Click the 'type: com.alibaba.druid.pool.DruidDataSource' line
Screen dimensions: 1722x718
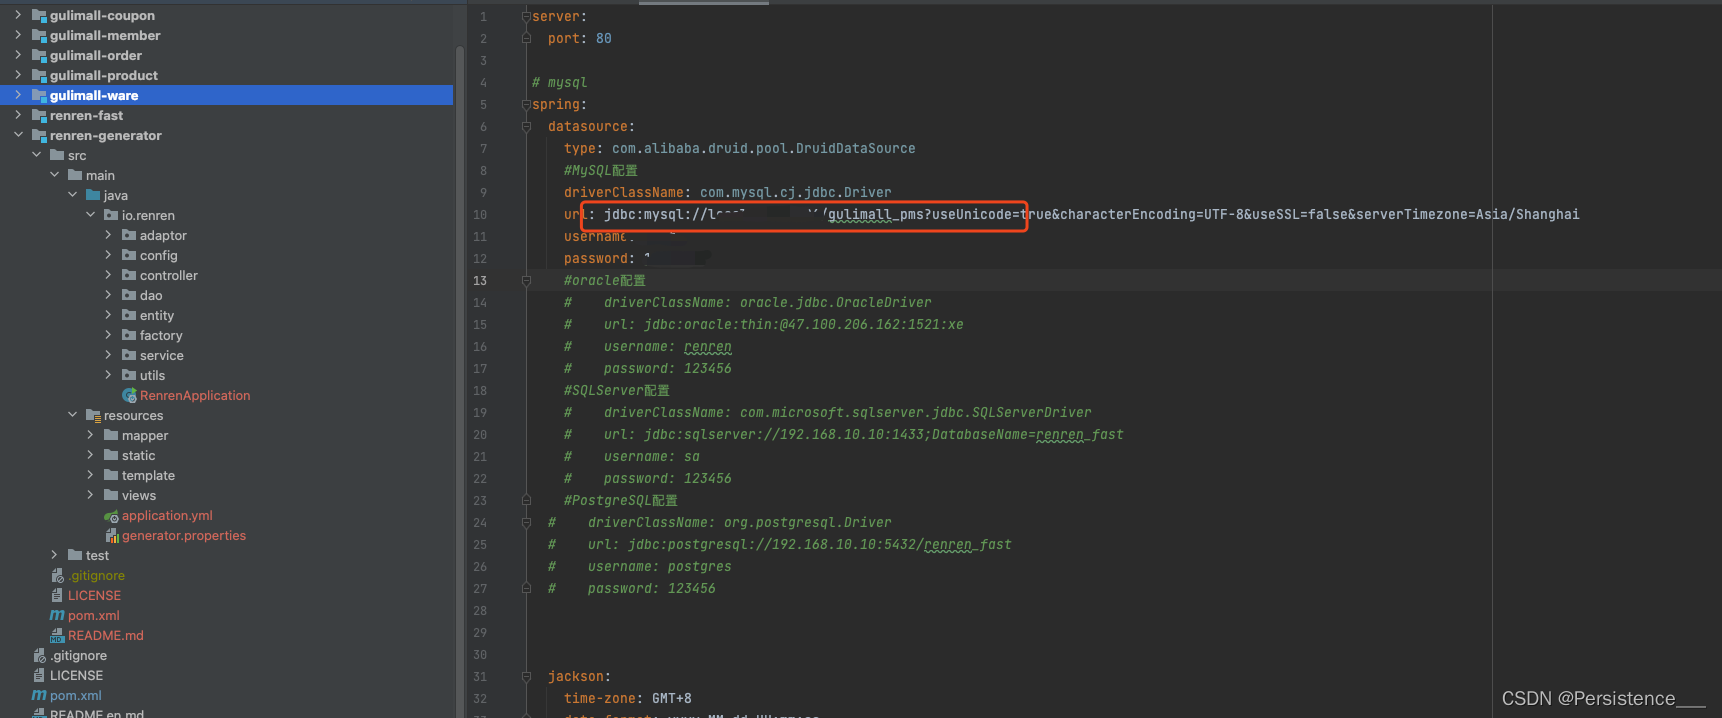[x=739, y=149]
